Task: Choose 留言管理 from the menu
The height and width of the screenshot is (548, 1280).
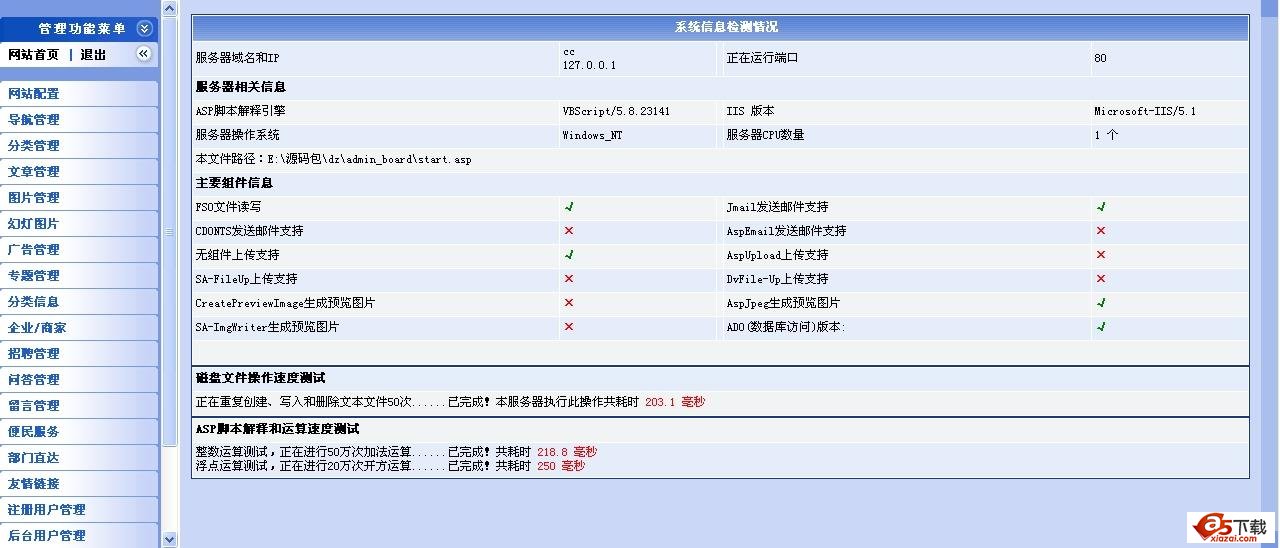Action: tap(79, 405)
